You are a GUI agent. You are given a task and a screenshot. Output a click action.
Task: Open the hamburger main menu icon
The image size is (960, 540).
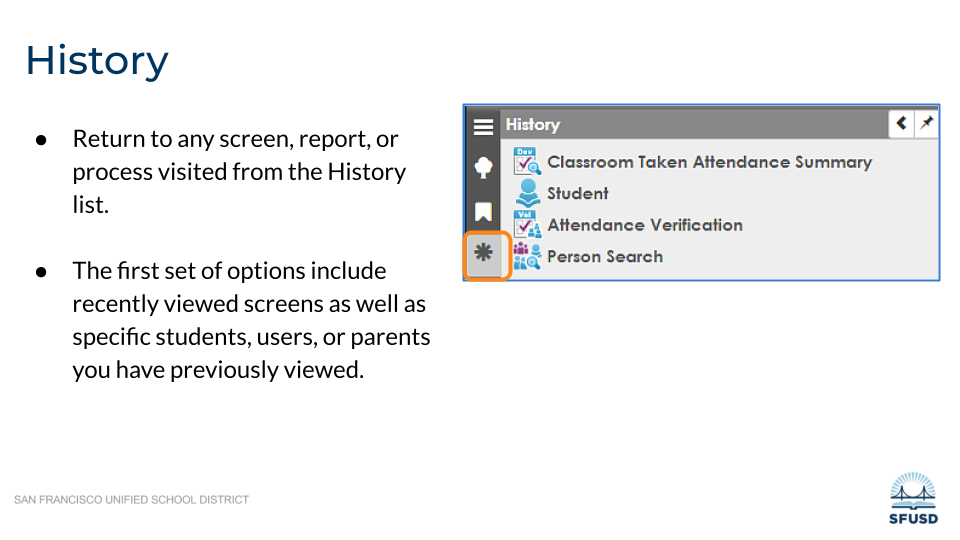pyautogui.click(x=483, y=126)
